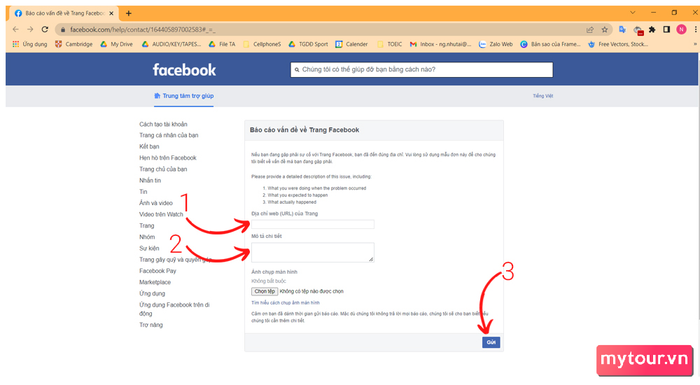The image size is (700, 385).
Task: Click the lock icon in address bar
Action: point(63,30)
